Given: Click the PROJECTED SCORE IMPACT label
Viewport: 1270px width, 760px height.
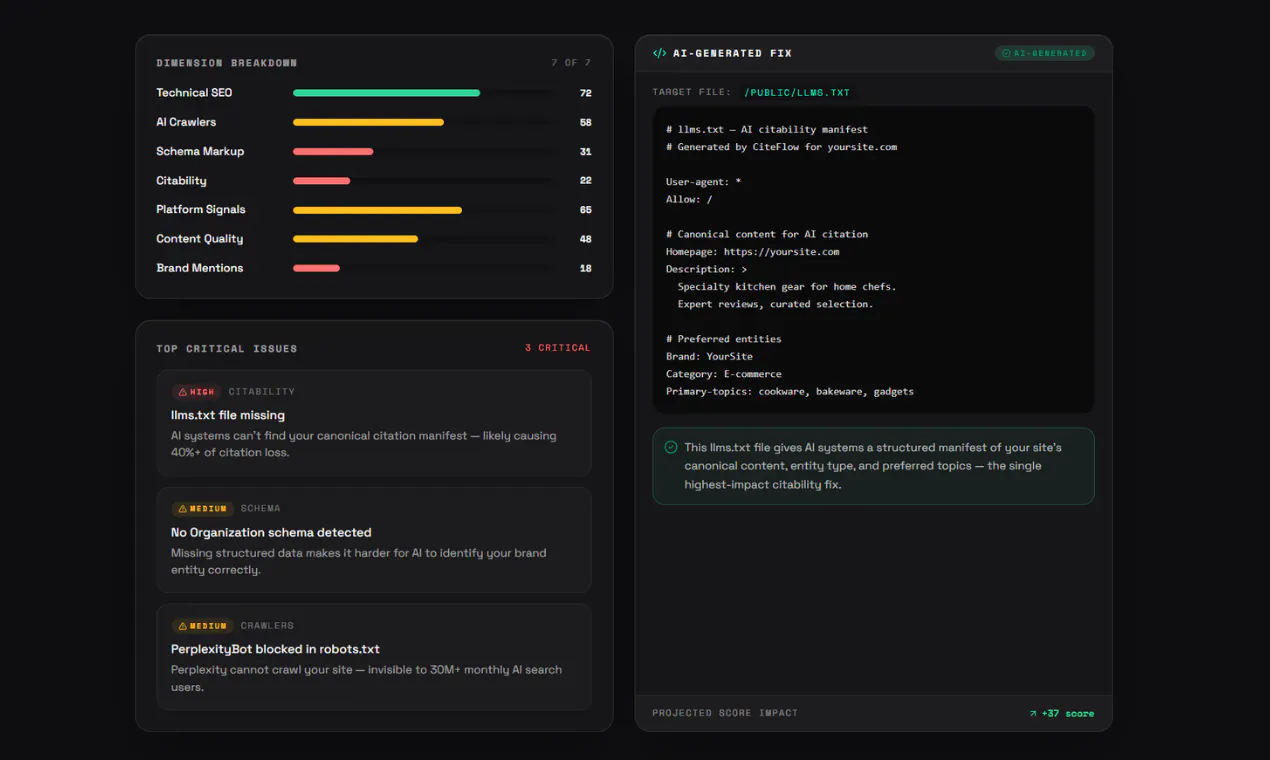Looking at the screenshot, I should (725, 713).
